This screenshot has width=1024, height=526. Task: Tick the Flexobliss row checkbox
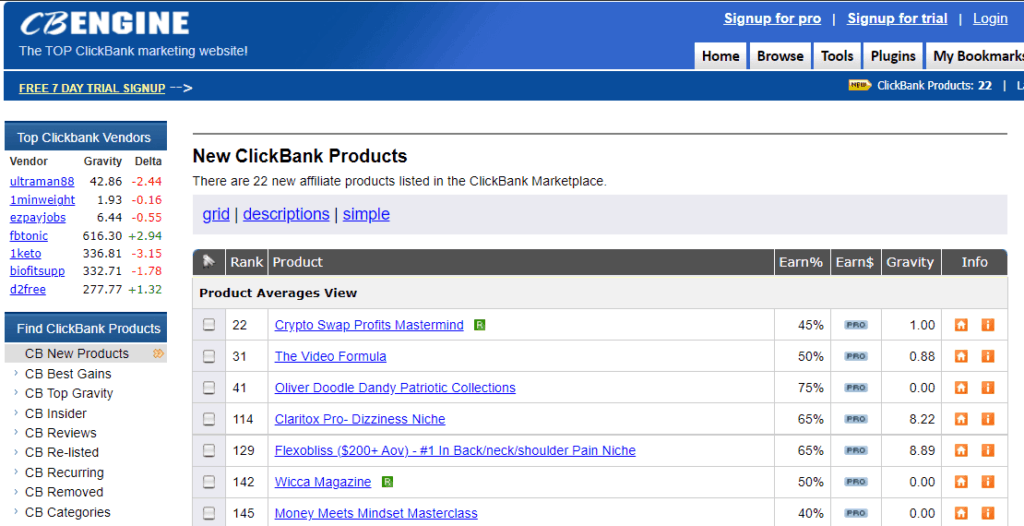(208, 450)
